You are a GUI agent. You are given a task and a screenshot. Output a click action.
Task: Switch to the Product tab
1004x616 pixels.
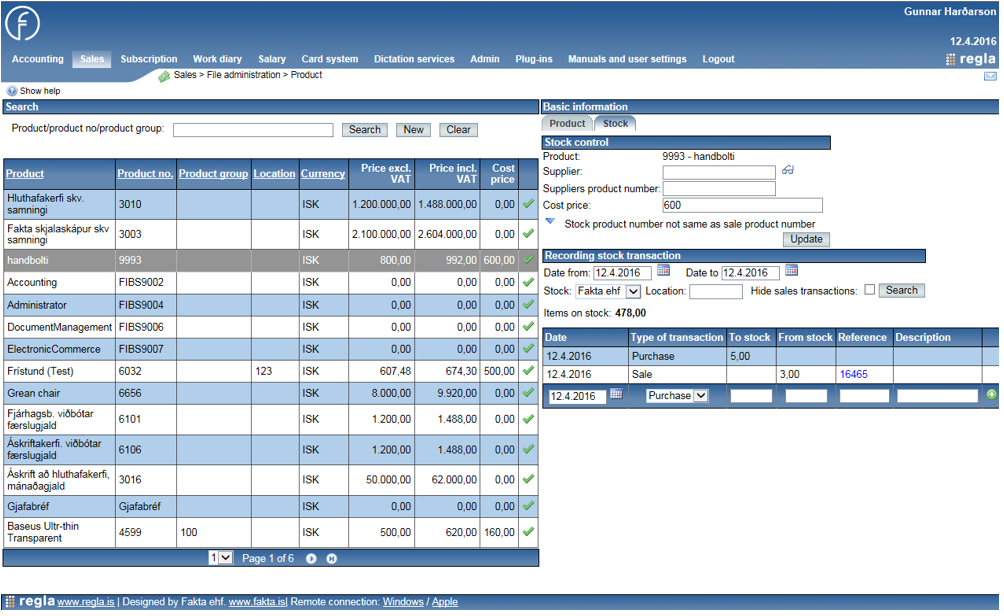point(567,124)
